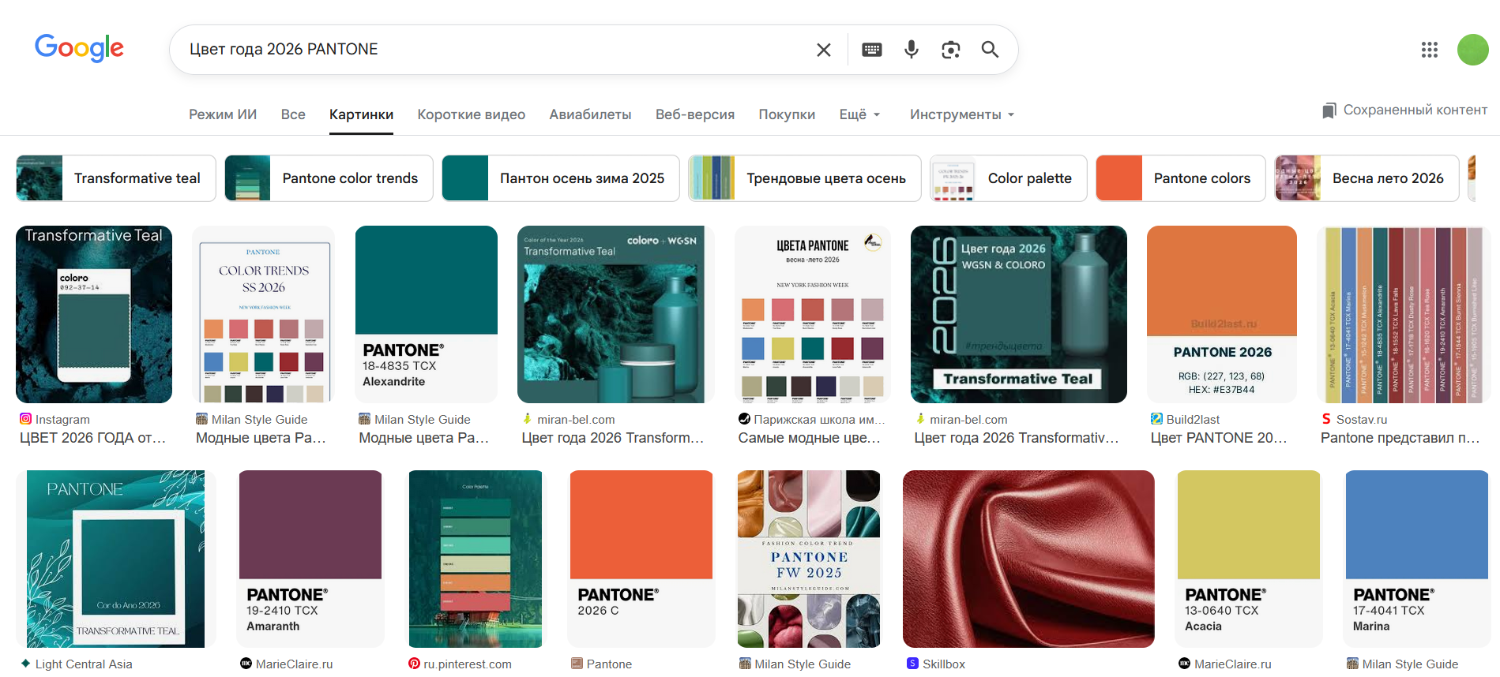Select the Картинки tab
The height and width of the screenshot is (677, 1500).
pyautogui.click(x=361, y=114)
